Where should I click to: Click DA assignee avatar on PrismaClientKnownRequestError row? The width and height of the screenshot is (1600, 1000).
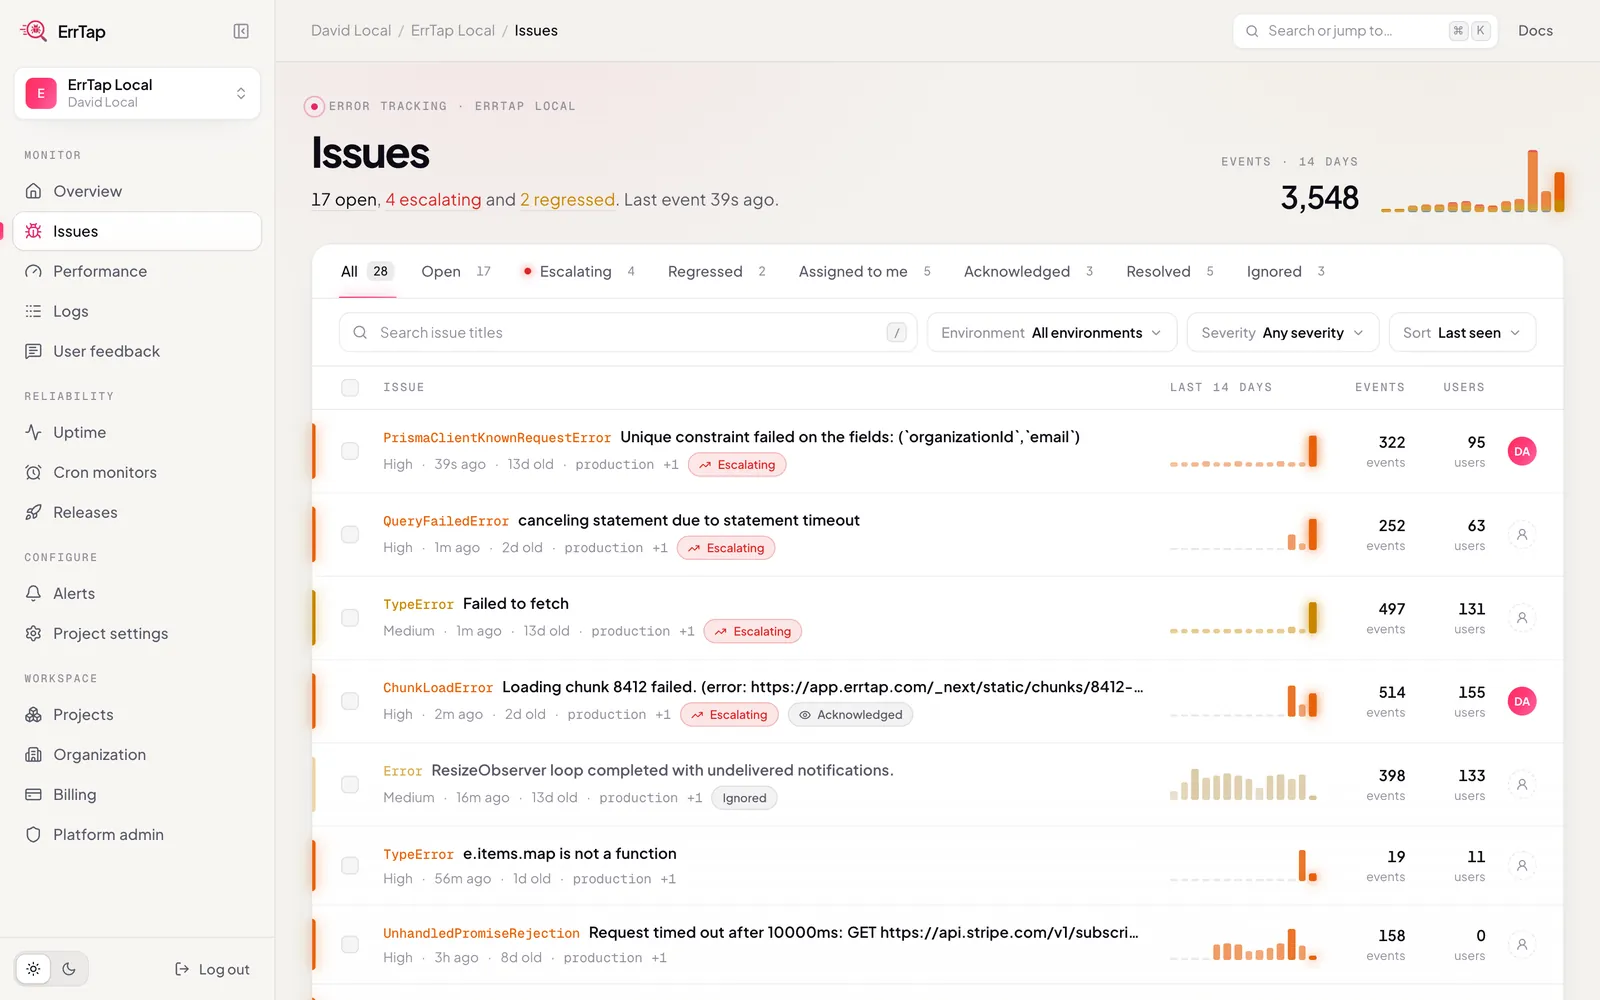(1522, 451)
